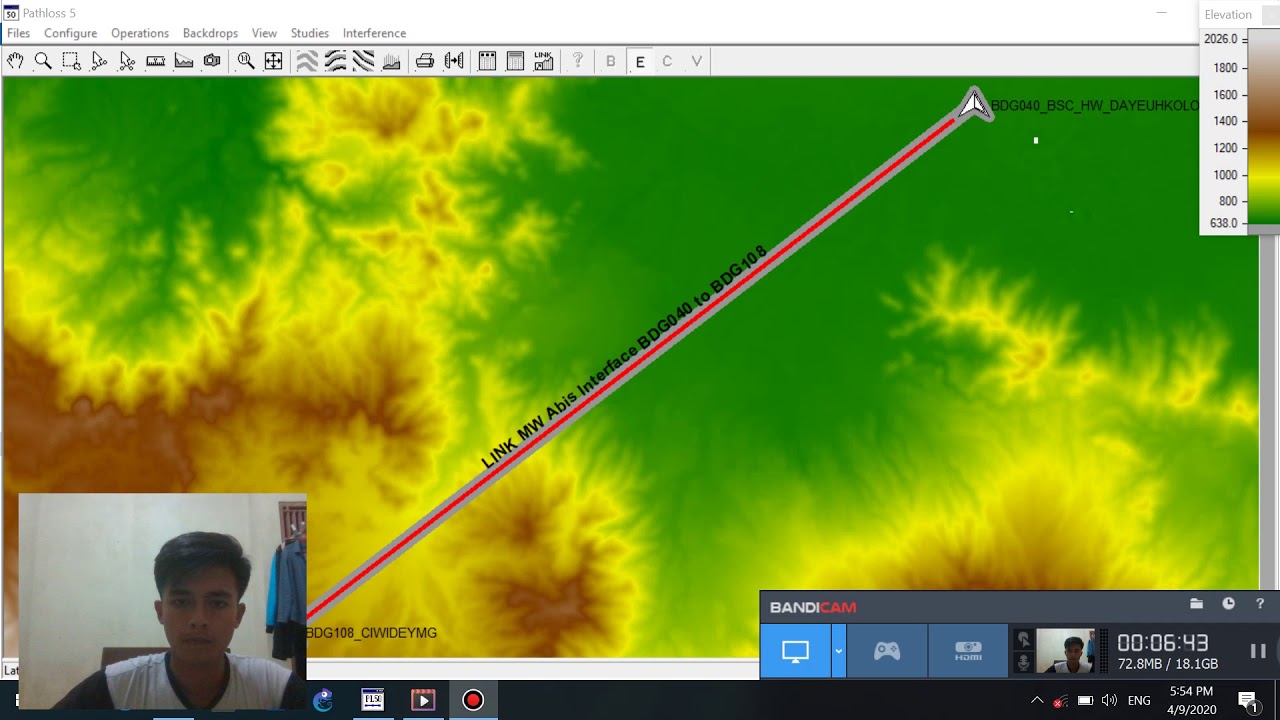Open the Studies menu
The height and width of the screenshot is (720, 1280).
coord(310,33)
